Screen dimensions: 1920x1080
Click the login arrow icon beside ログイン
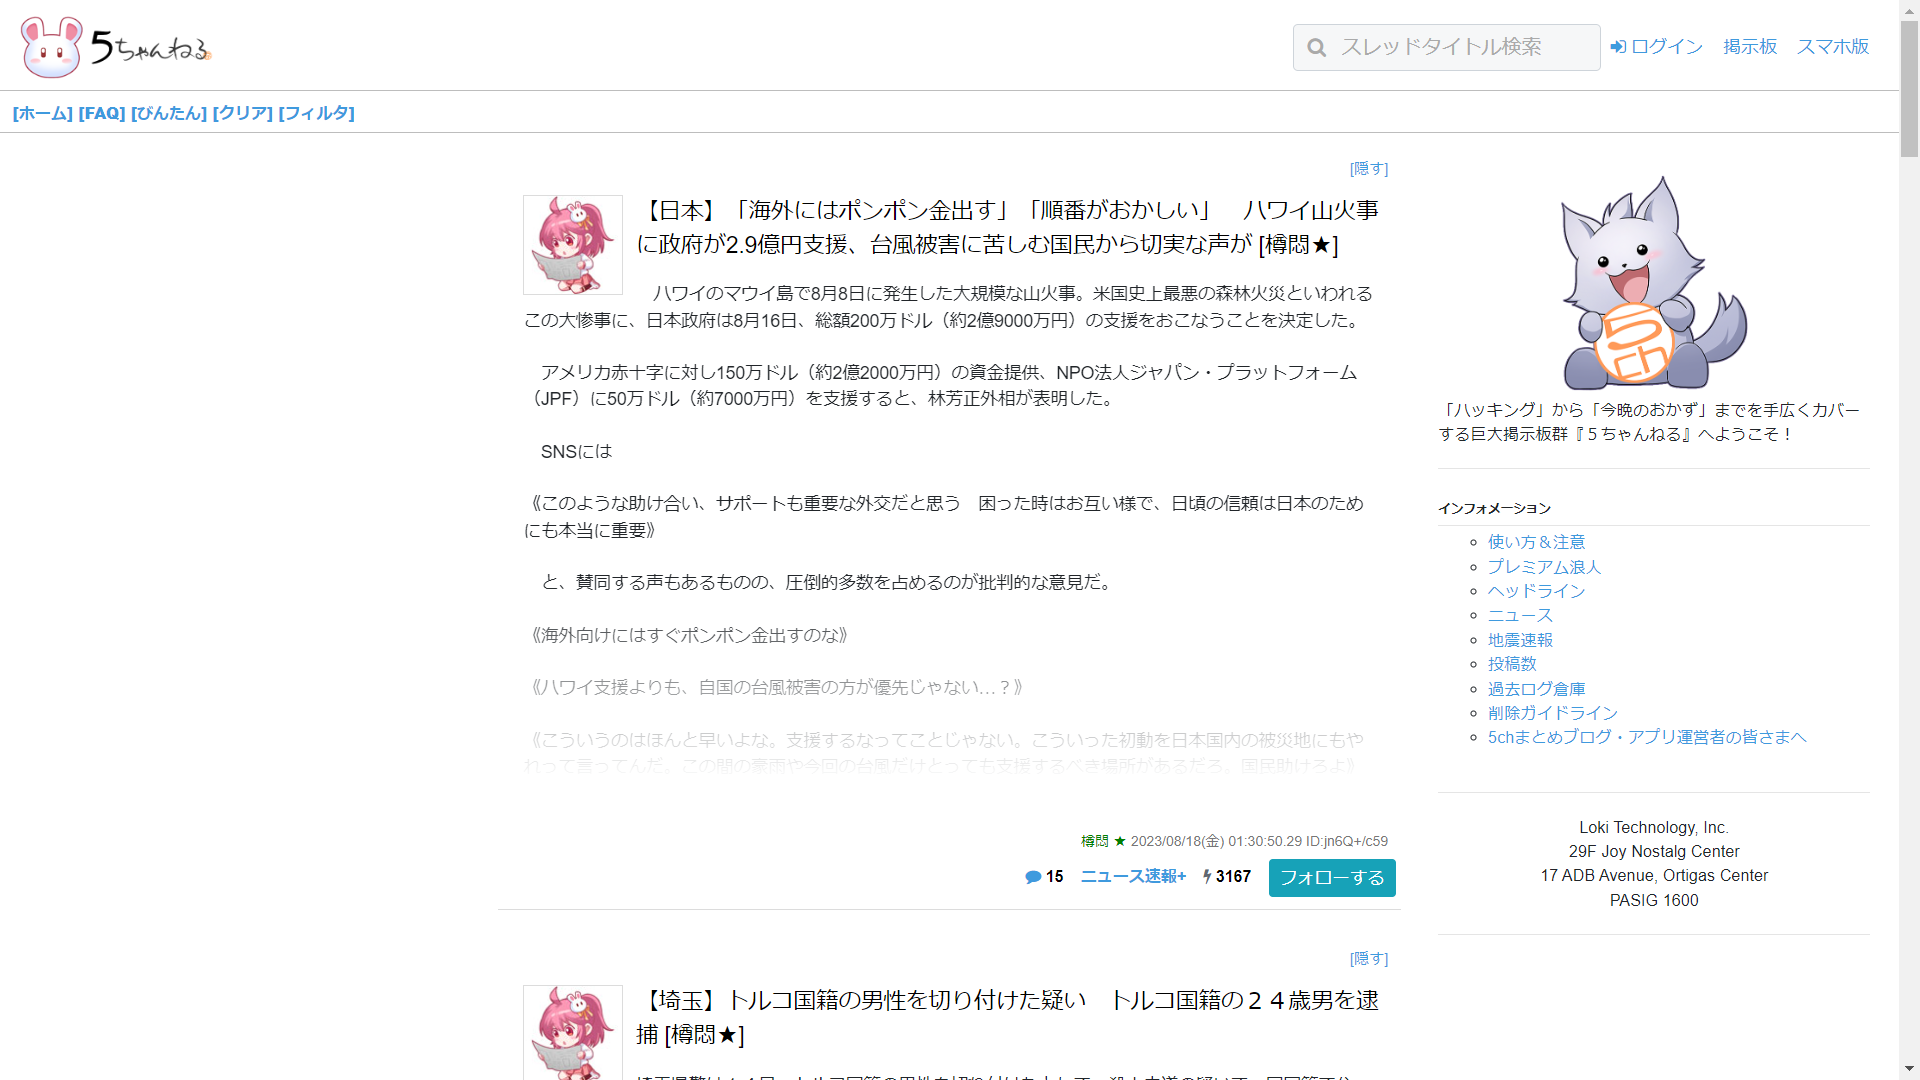coord(1619,46)
